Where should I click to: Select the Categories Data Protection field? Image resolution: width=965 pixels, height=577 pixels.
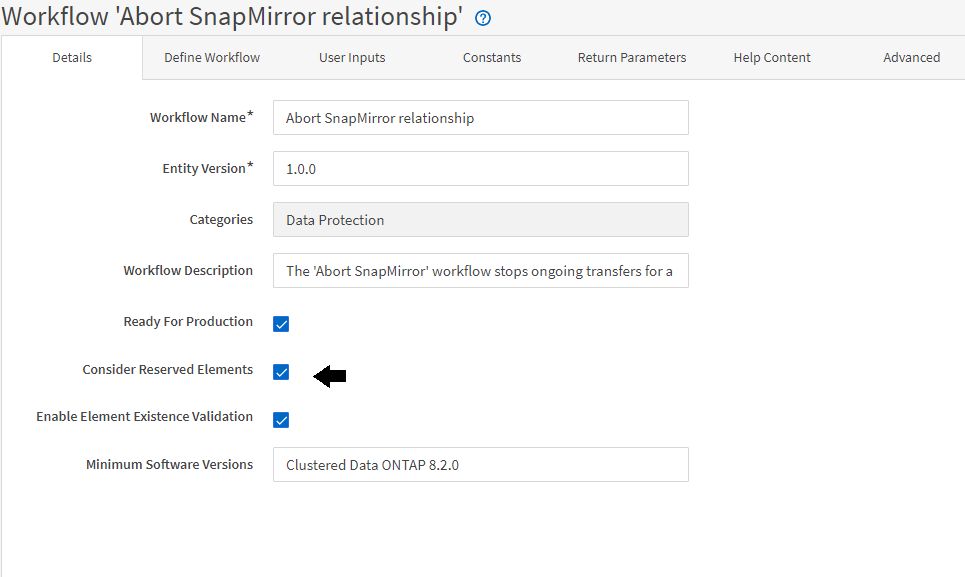(x=480, y=220)
